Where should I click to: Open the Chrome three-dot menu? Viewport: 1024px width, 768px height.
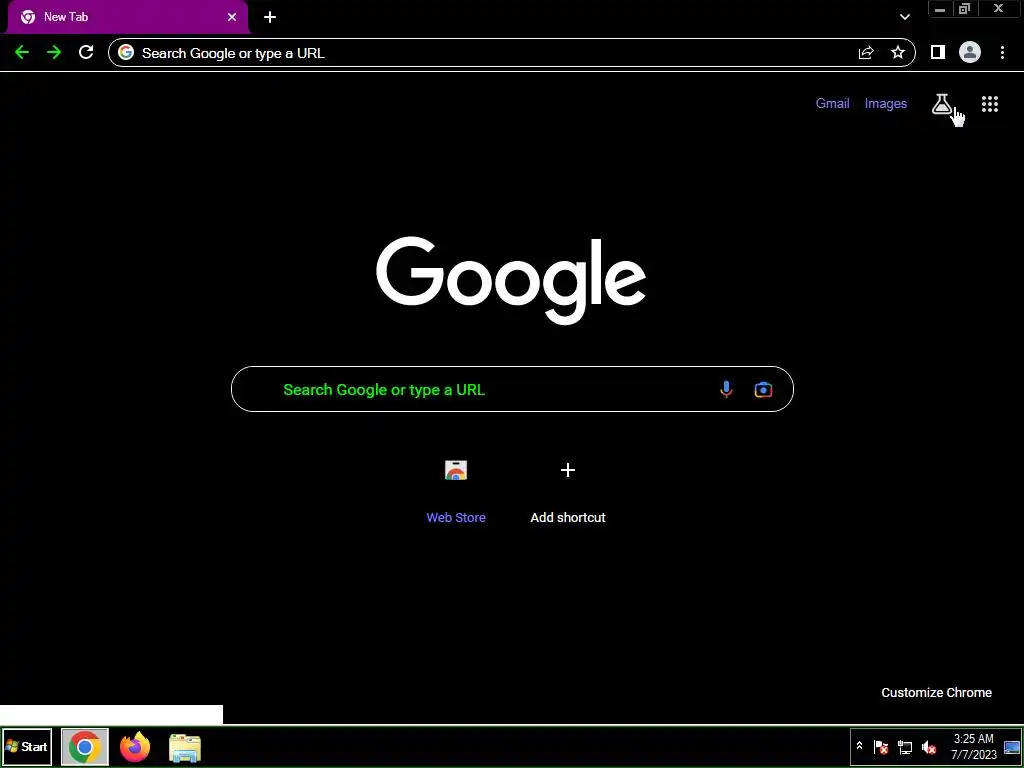pos(1002,53)
